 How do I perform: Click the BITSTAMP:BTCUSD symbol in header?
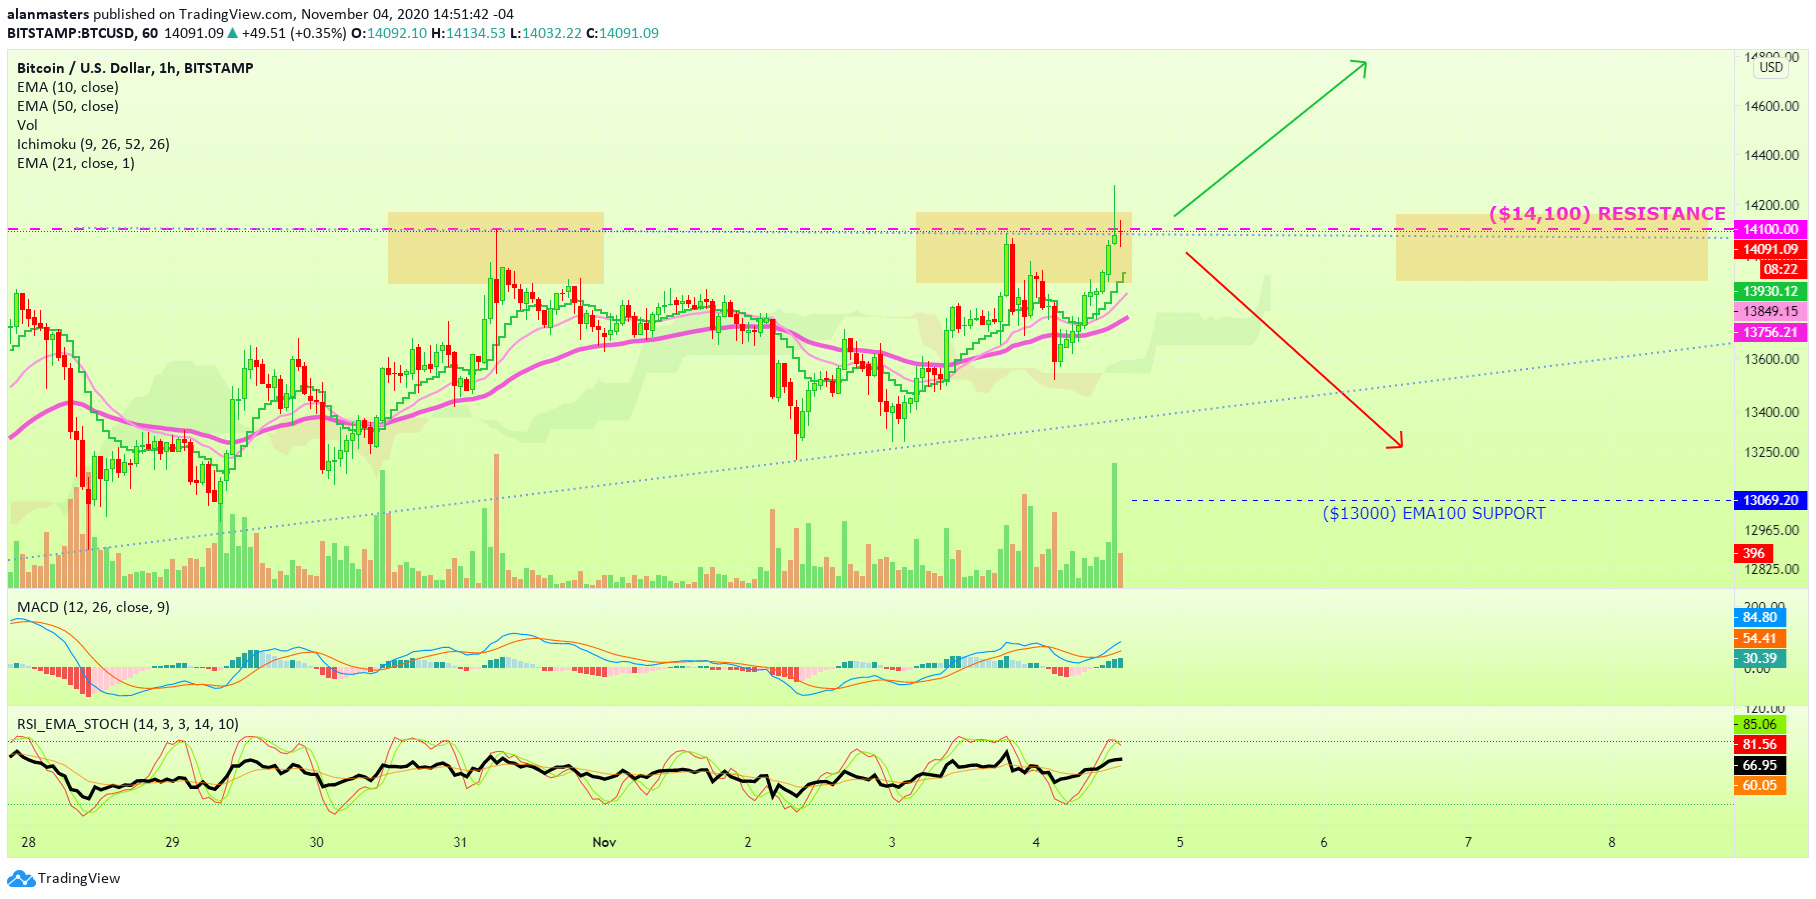tap(71, 33)
